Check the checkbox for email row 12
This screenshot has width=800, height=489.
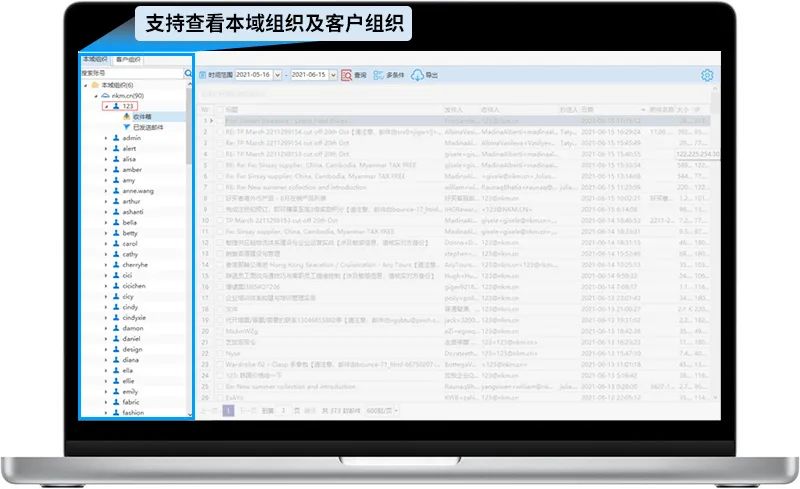(221, 243)
